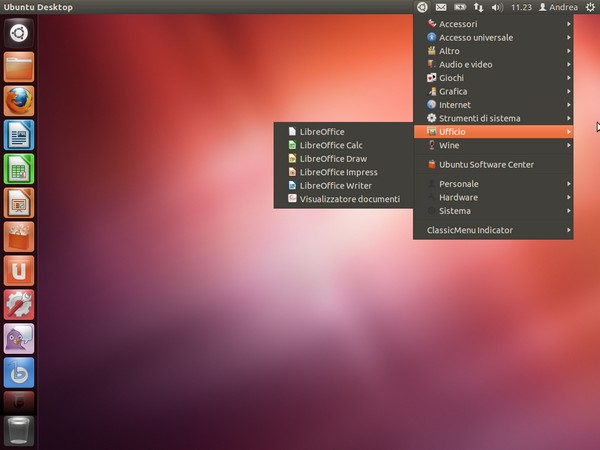Click the Internet globe icon

432,104
